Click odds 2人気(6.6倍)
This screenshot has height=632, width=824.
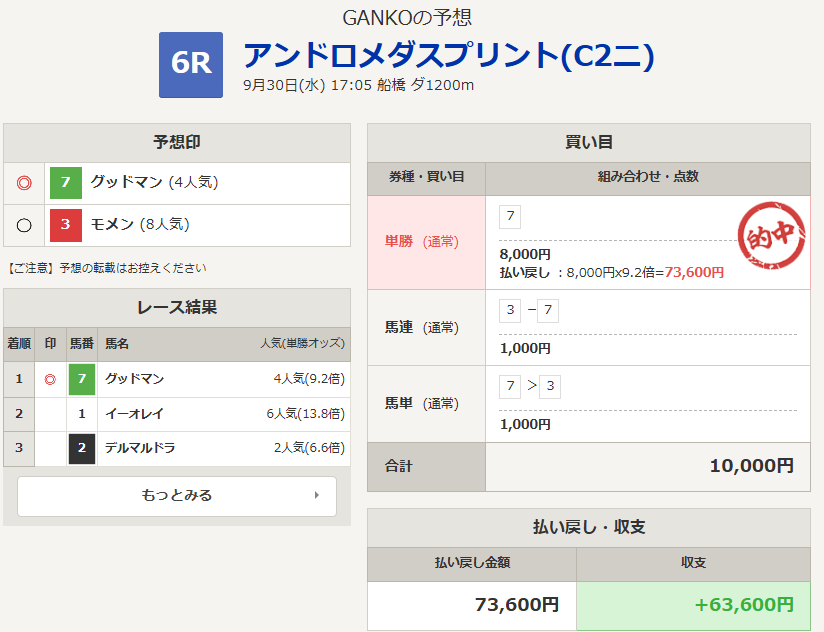click(309, 448)
